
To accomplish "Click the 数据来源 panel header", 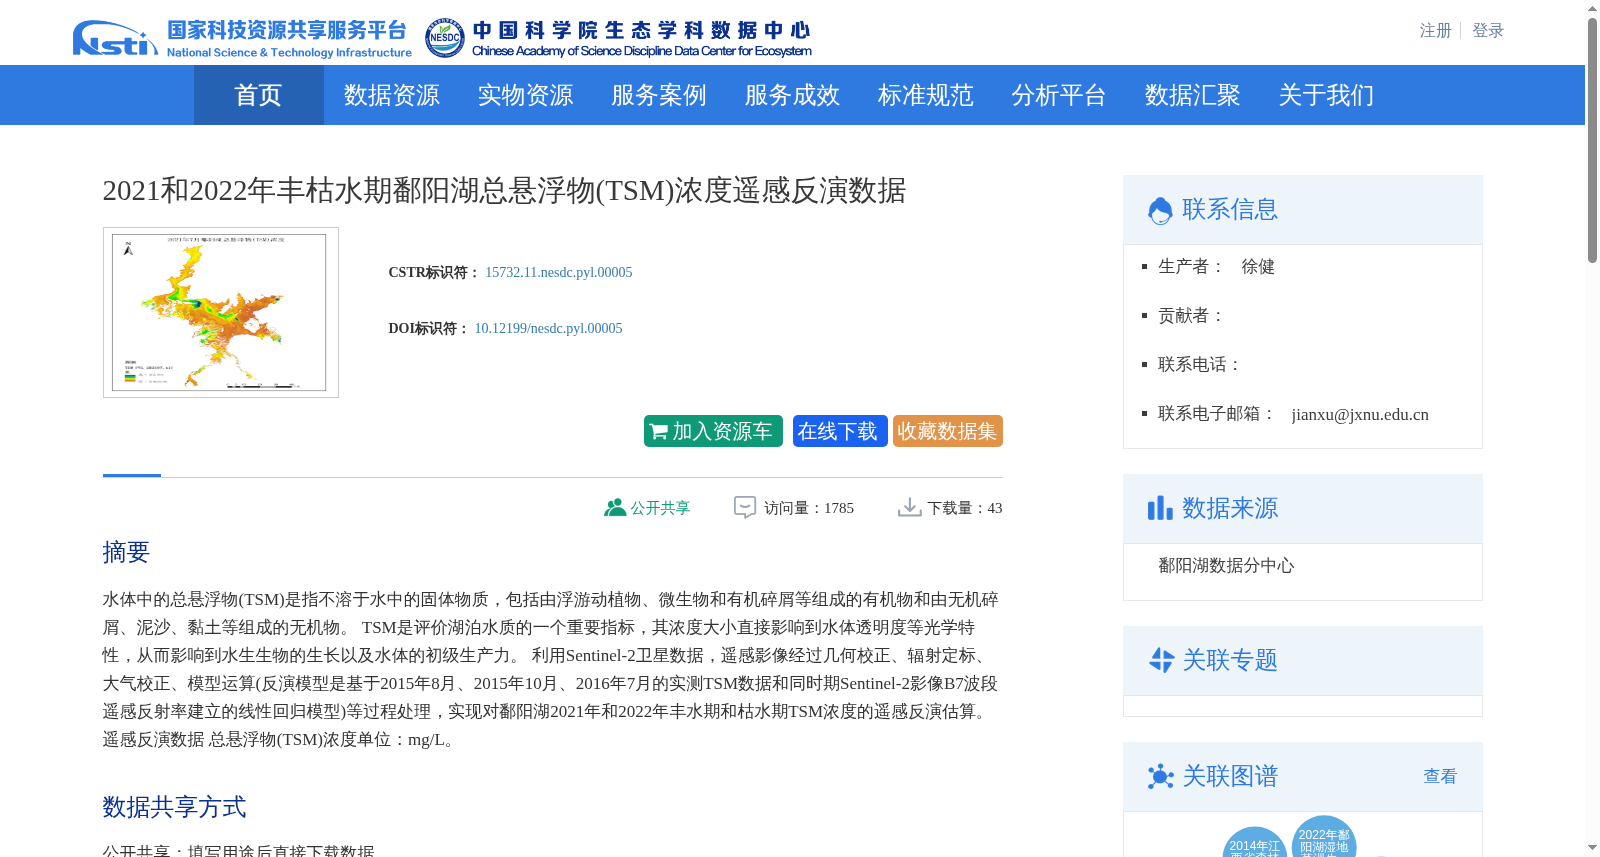I will 1303,509.
